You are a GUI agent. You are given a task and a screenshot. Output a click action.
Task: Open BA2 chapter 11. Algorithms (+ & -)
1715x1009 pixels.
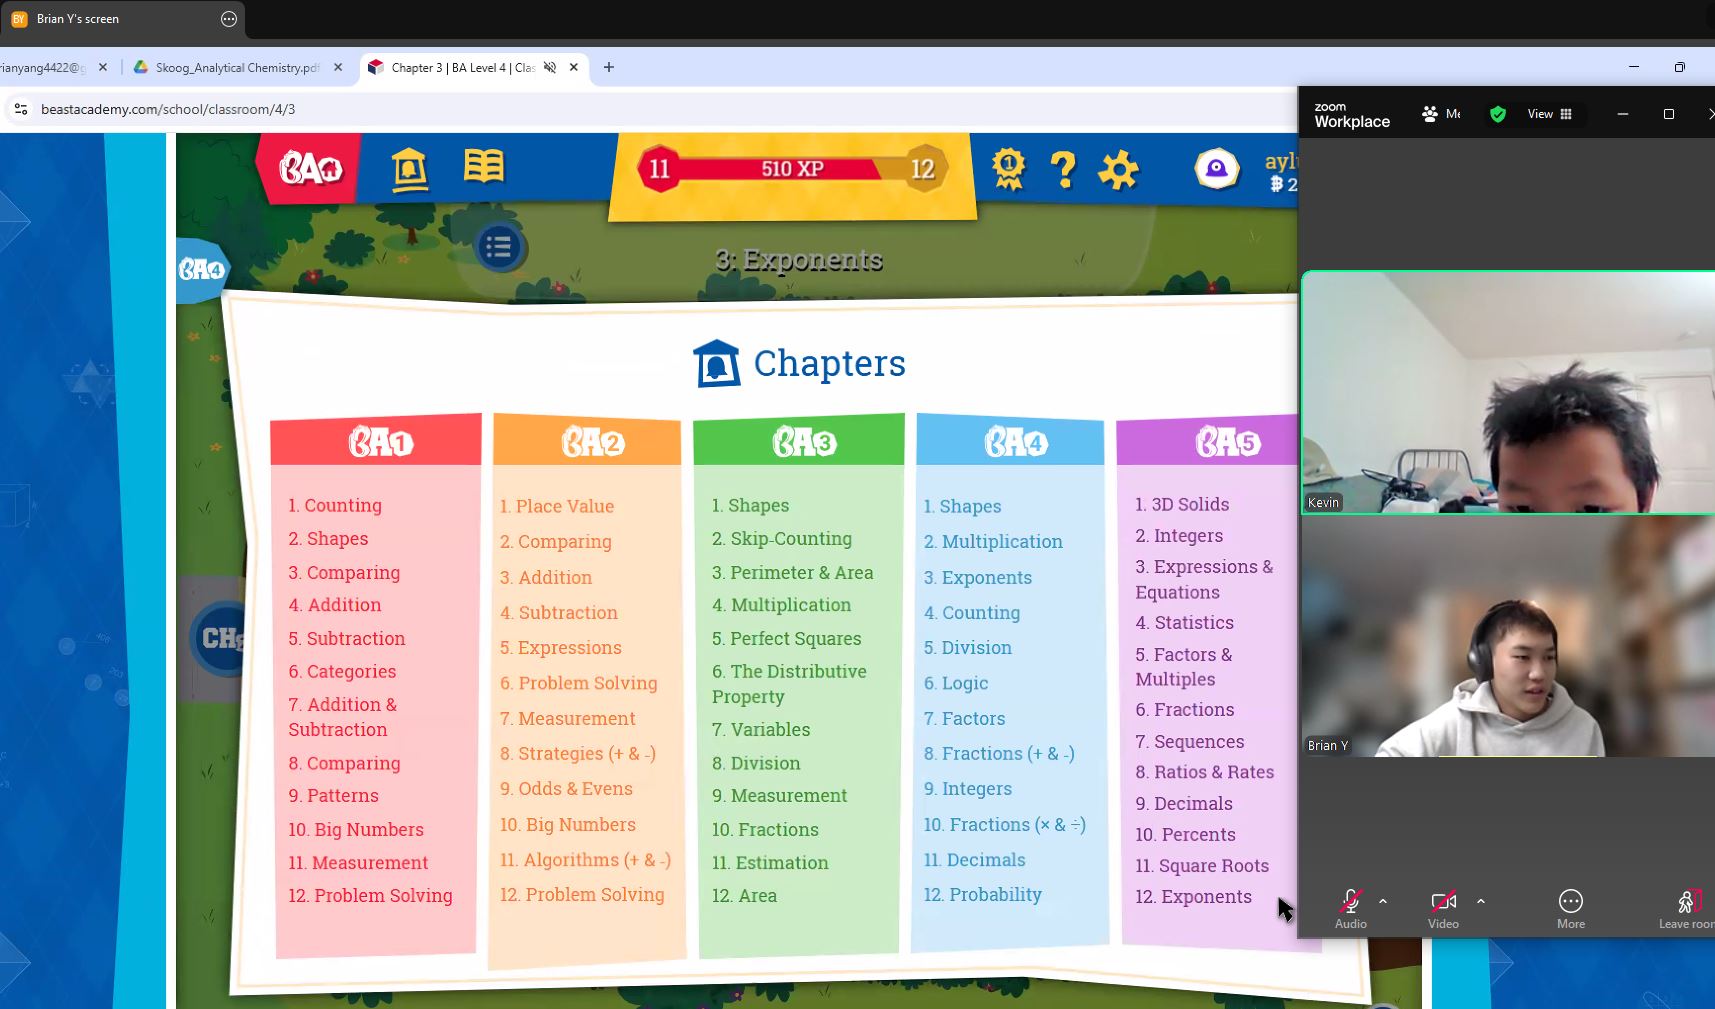tap(586, 859)
